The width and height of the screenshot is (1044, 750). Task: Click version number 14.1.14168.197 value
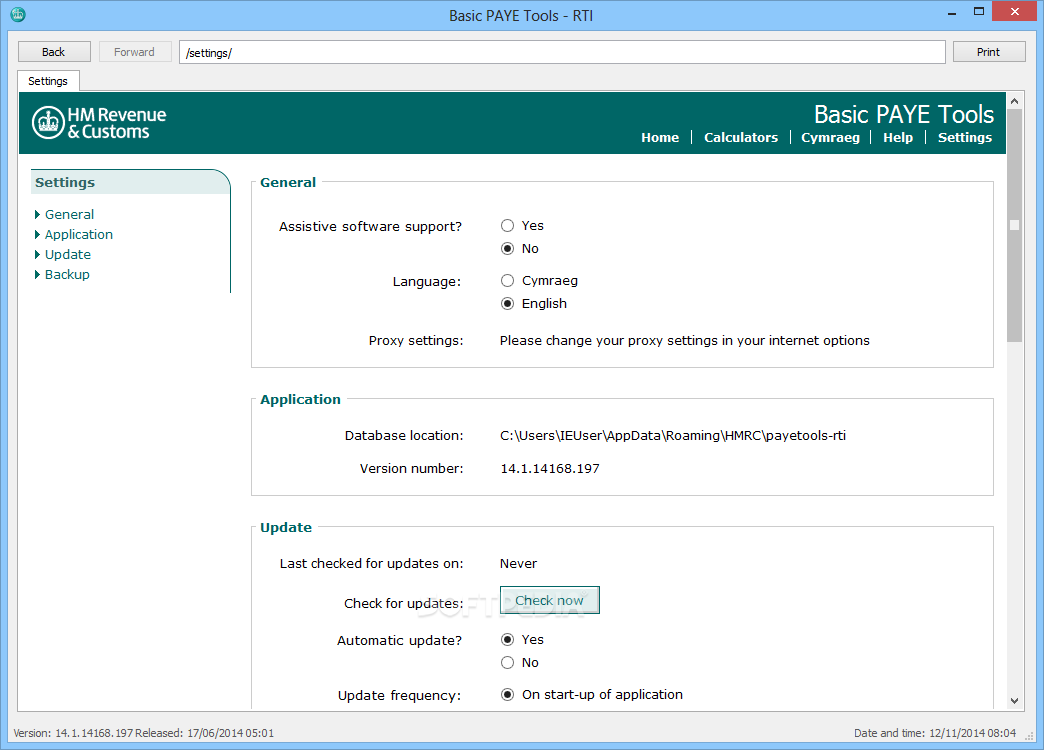click(x=550, y=469)
